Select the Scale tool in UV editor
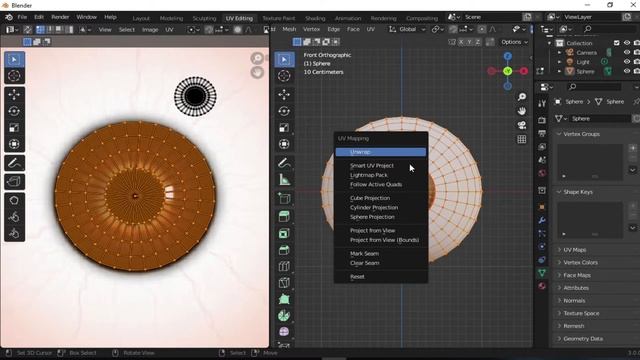The image size is (640, 360). pos(14,128)
